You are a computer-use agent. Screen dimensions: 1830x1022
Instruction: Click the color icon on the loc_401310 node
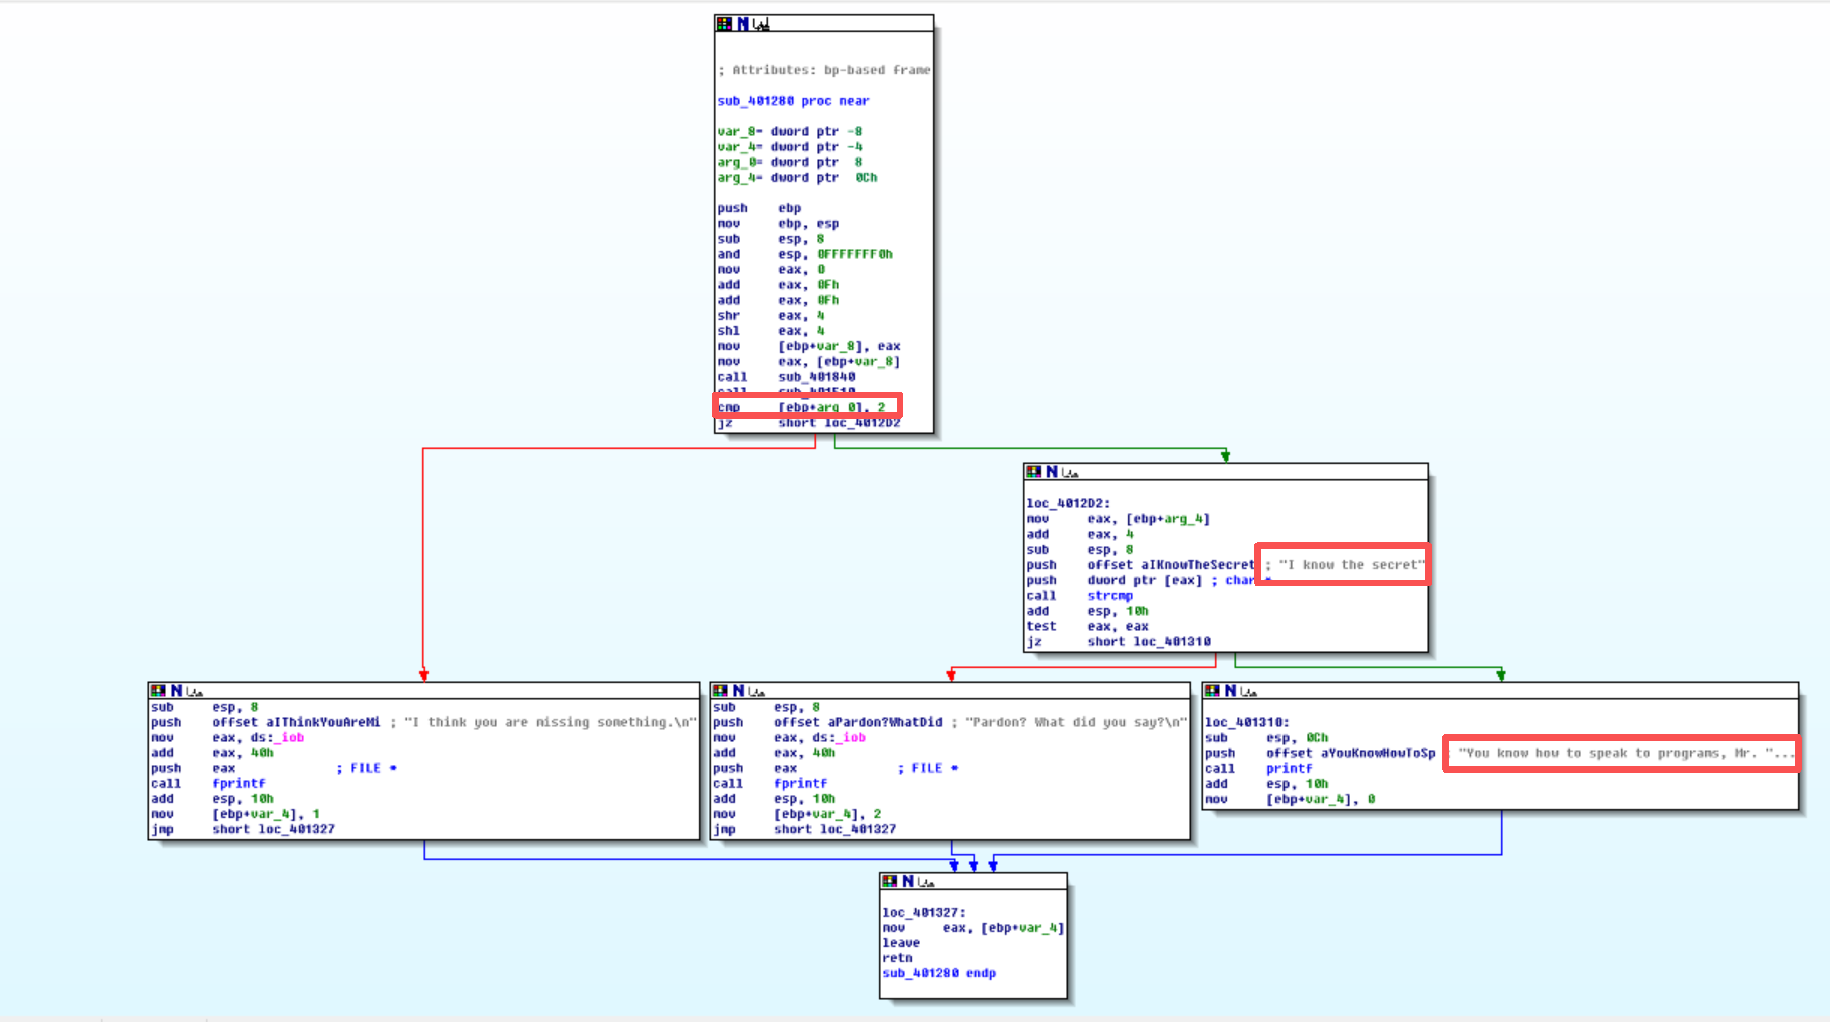[x=1212, y=691]
